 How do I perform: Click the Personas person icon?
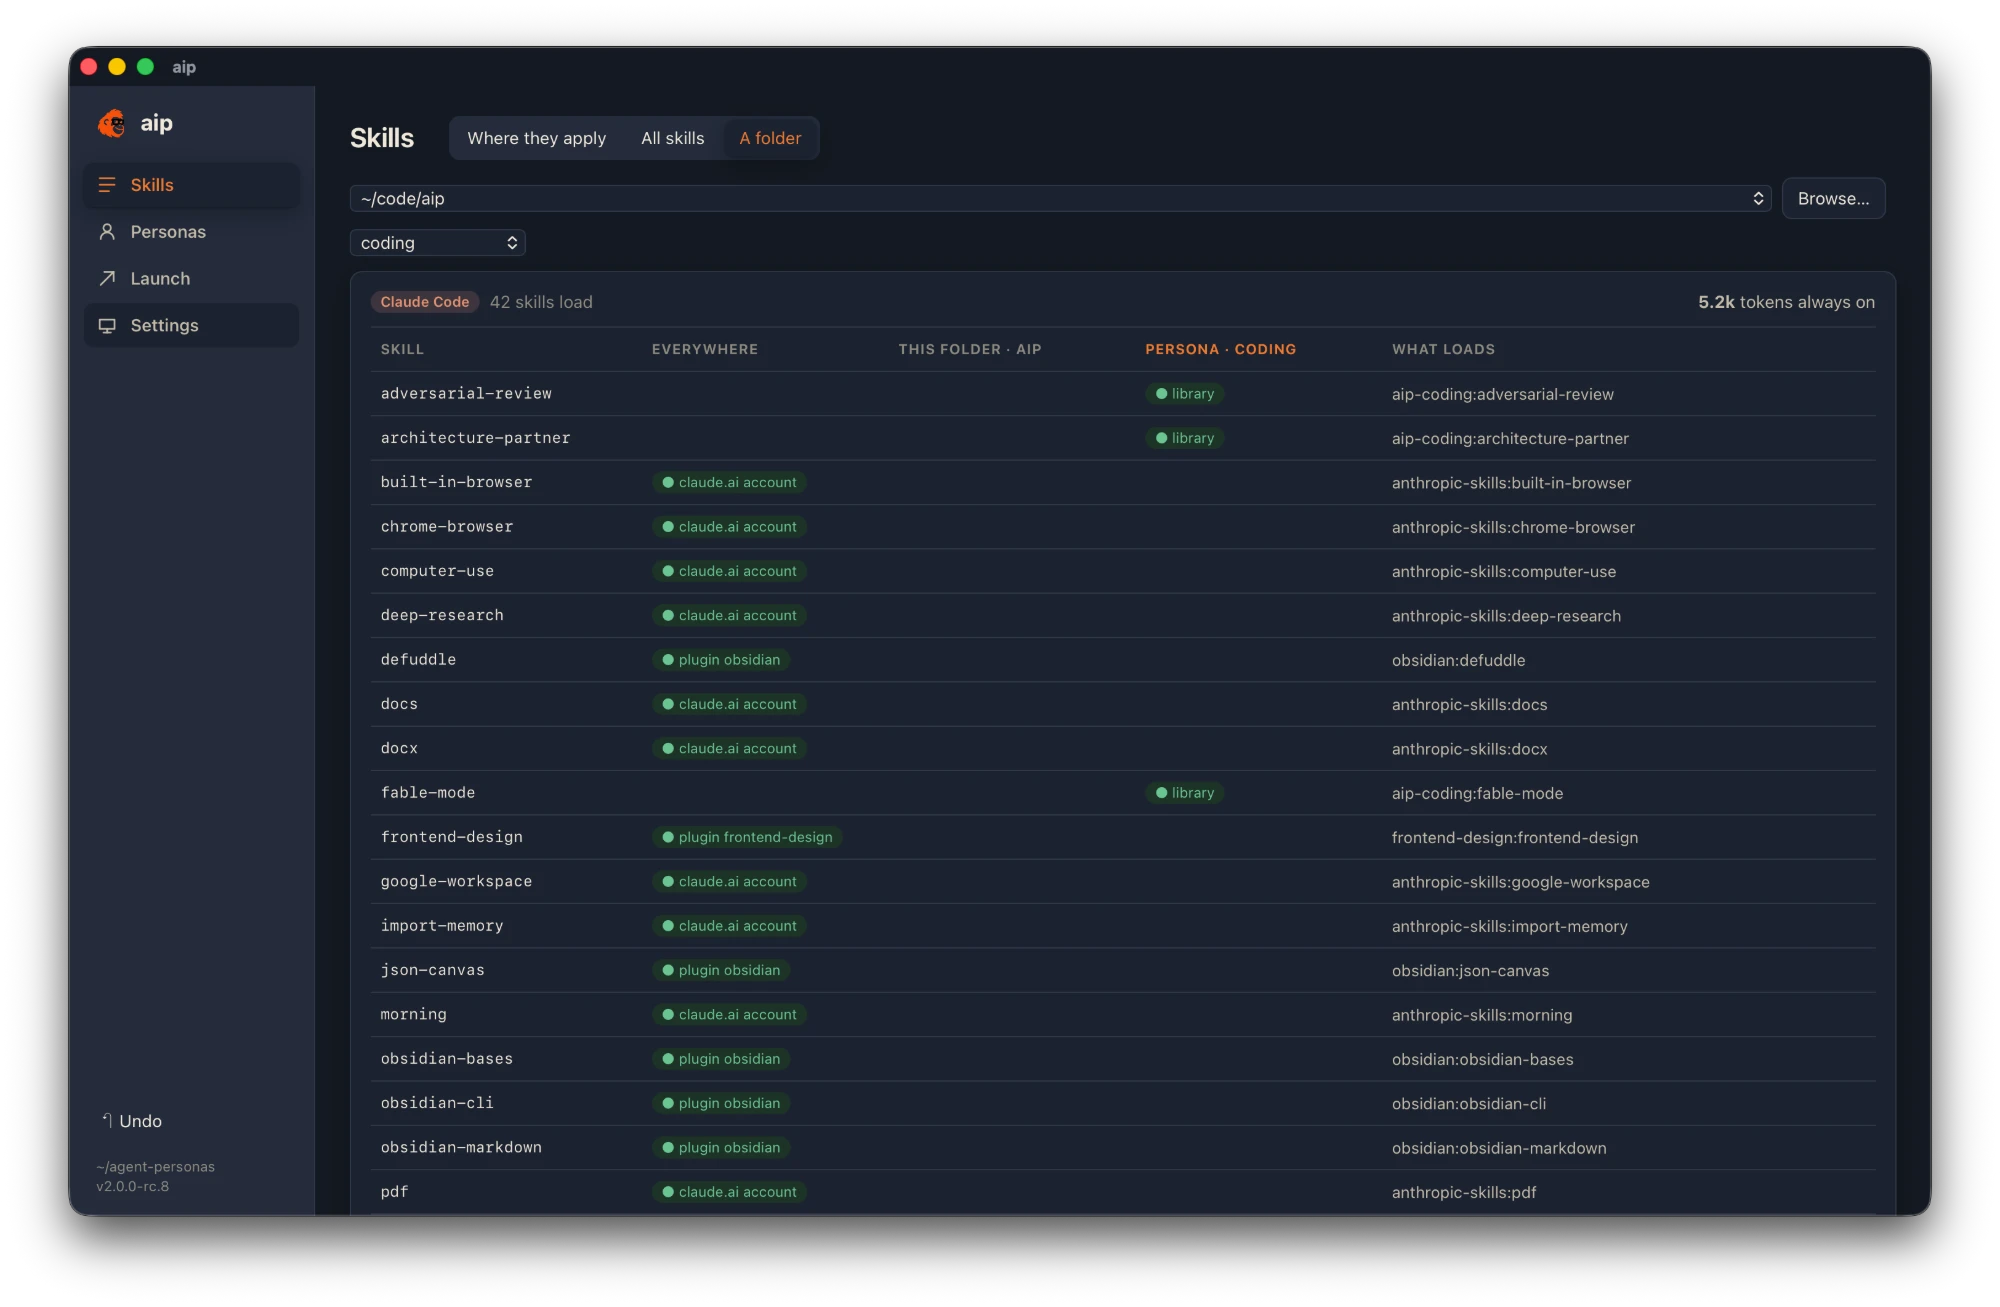tap(107, 232)
